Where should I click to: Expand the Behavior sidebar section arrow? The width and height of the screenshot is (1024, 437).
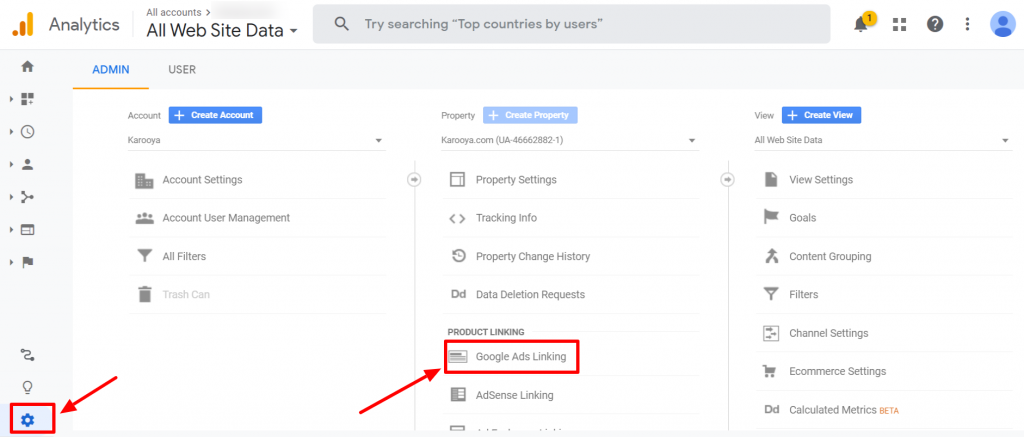[x=11, y=230]
